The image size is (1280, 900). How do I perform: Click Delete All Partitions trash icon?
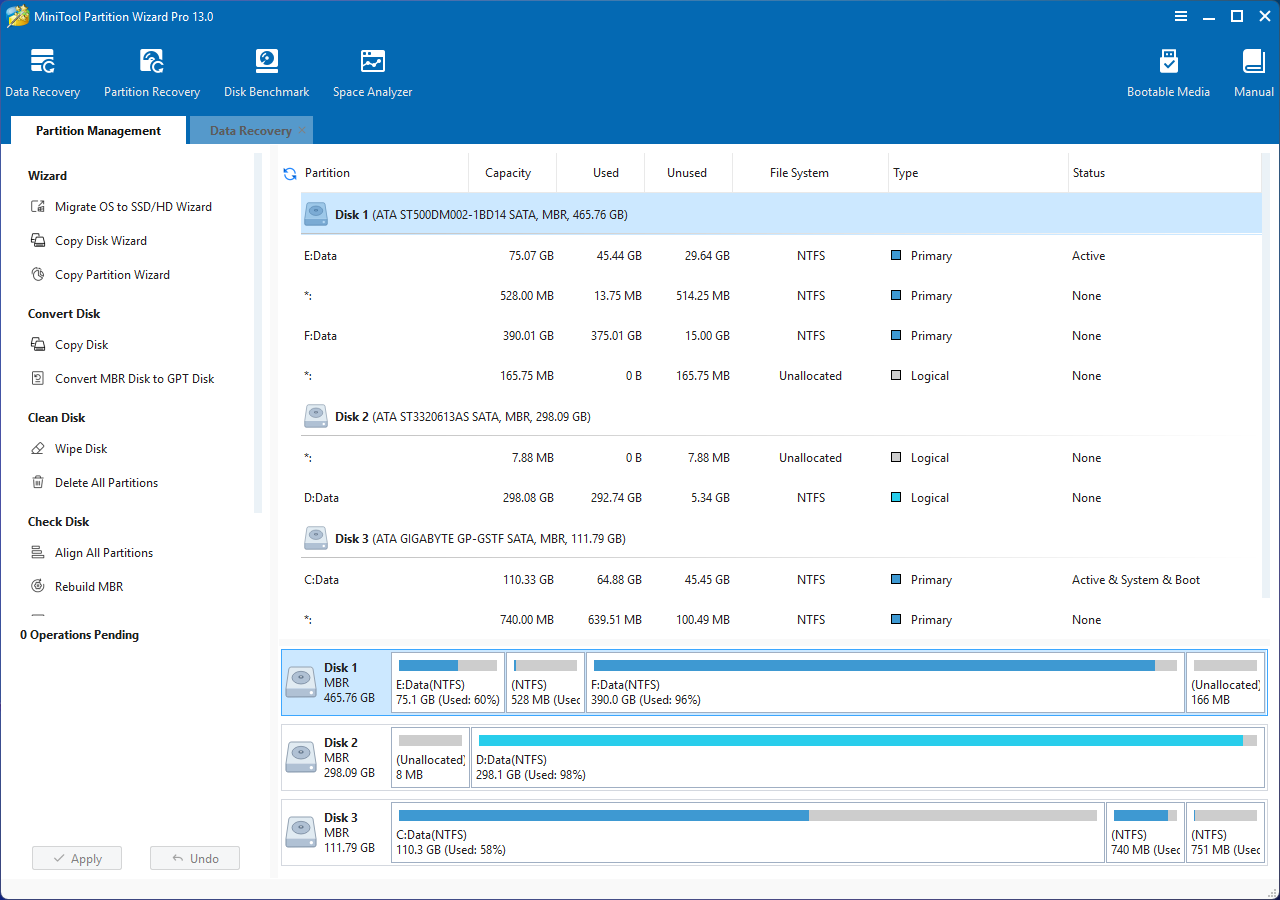tap(38, 483)
